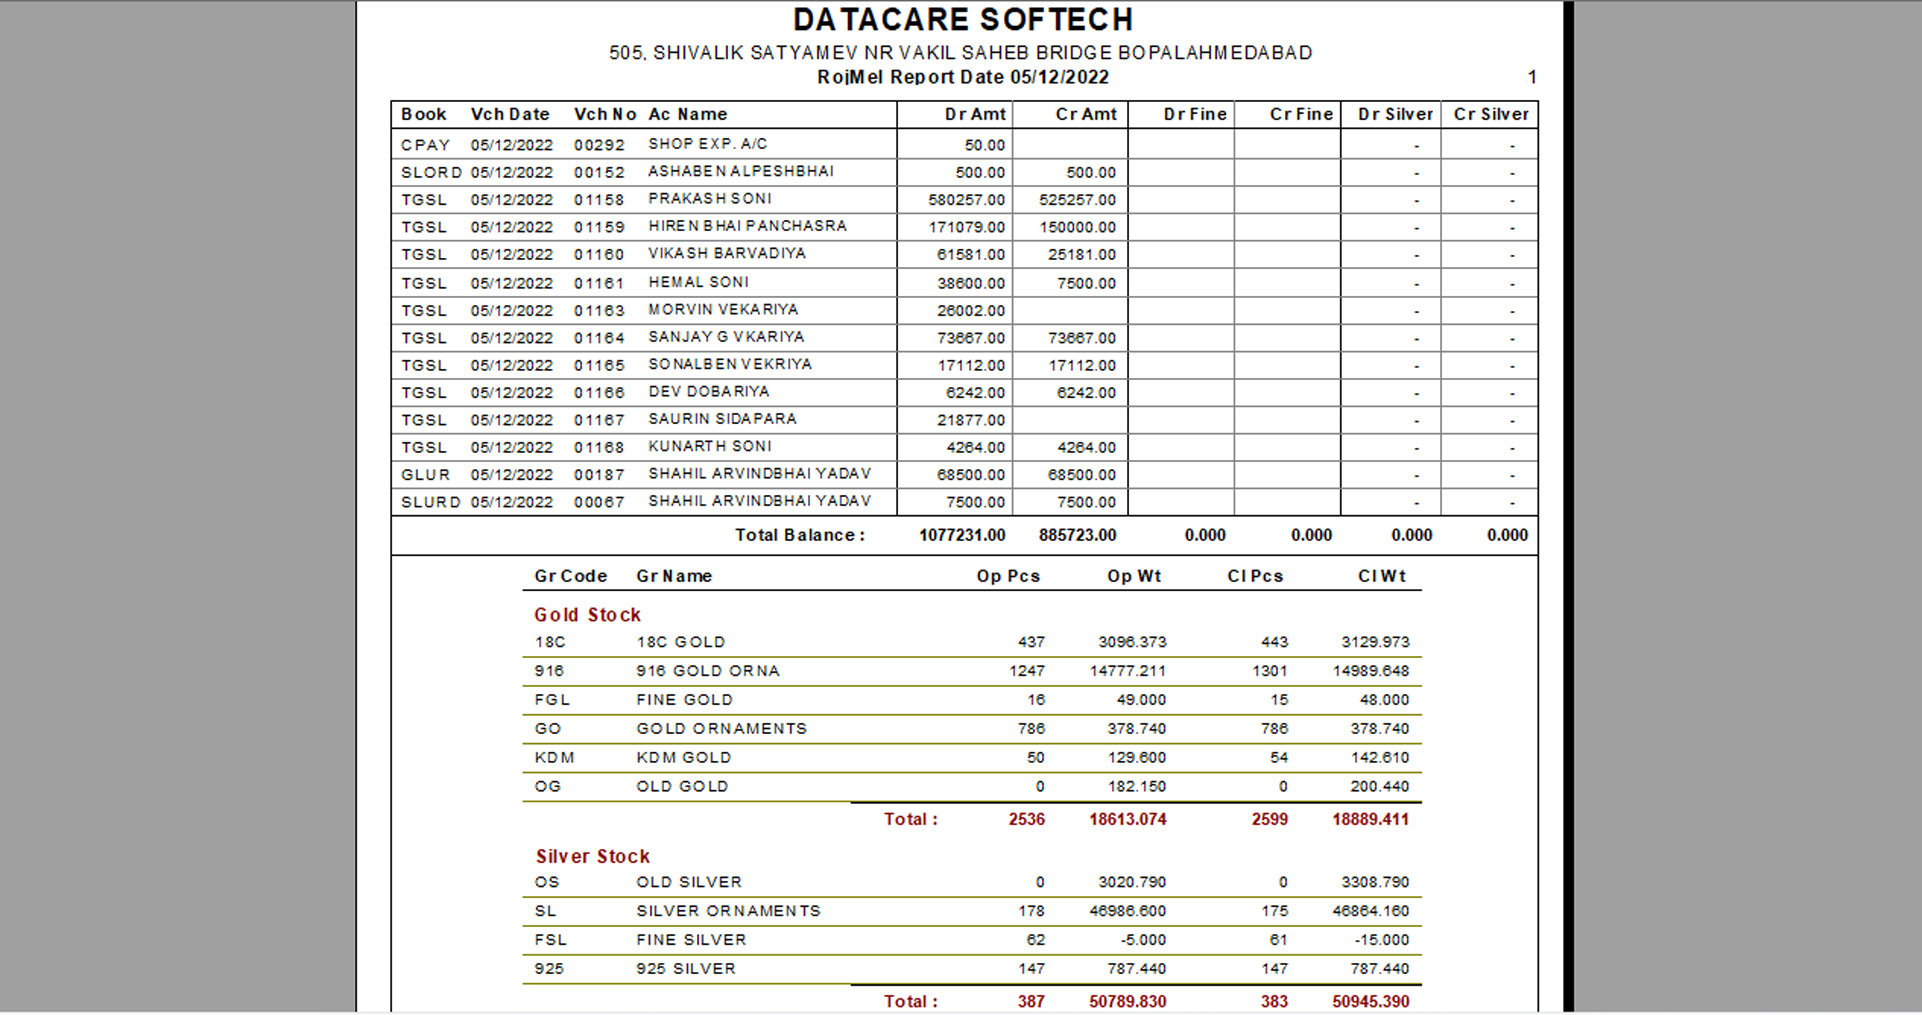Click the HEMAL SONI entry

point(698,283)
